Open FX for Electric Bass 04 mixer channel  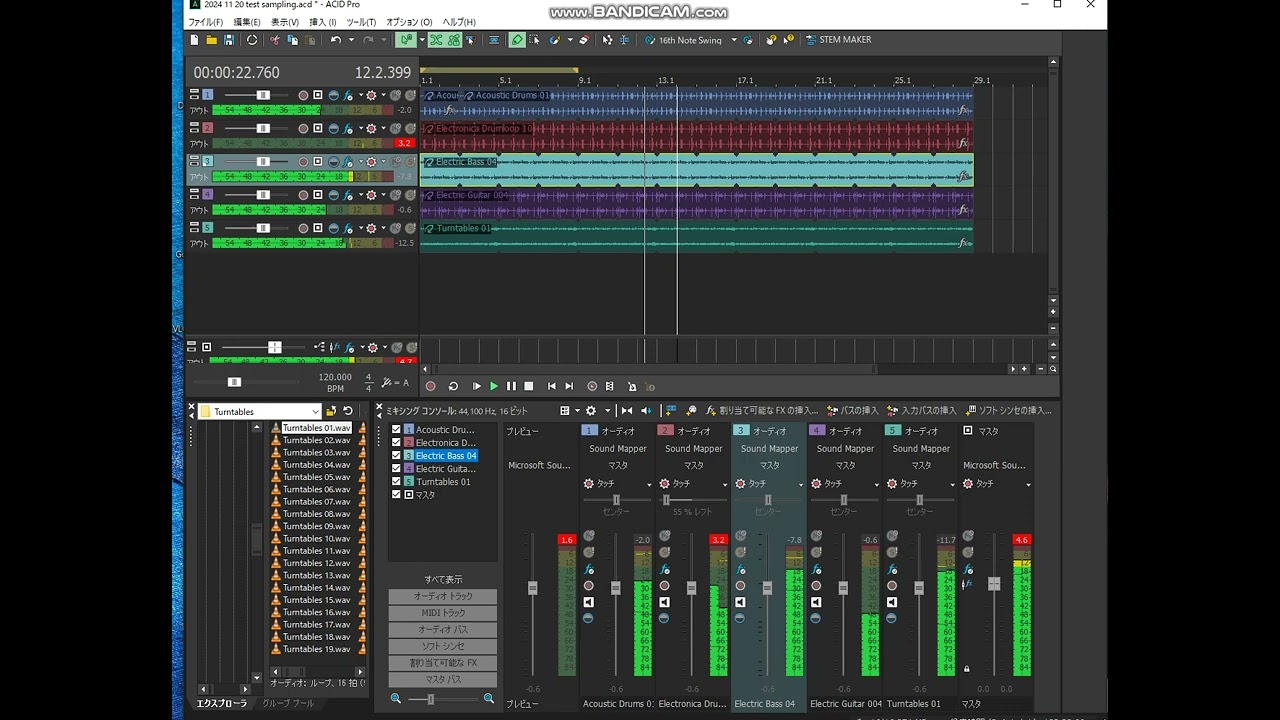tap(740, 569)
